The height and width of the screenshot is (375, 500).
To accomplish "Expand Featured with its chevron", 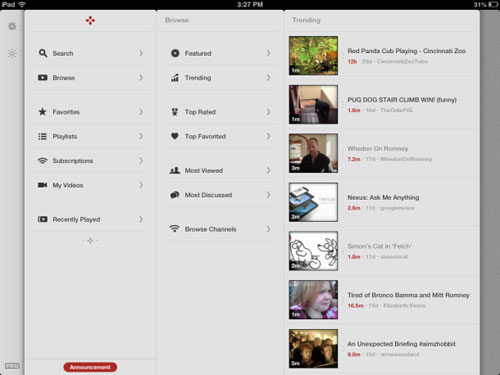I will [268, 53].
